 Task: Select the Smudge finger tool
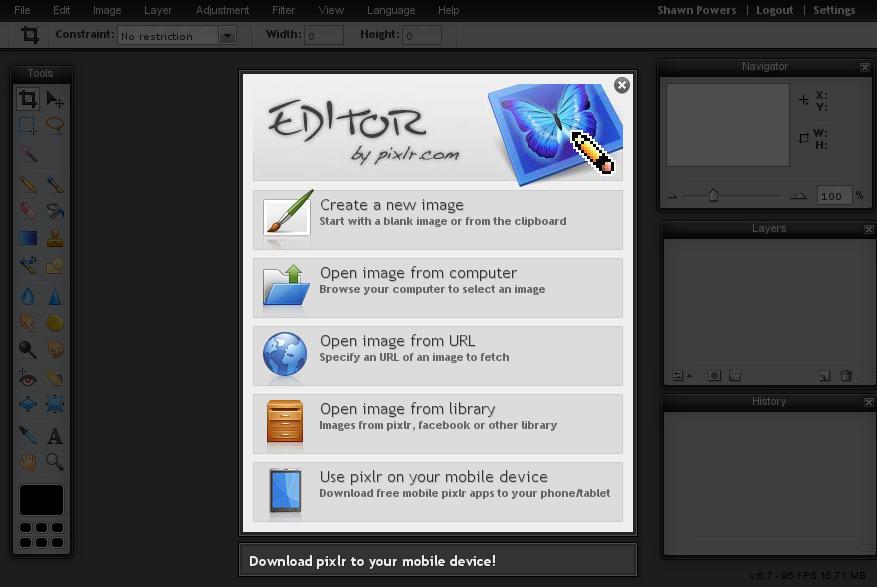point(28,323)
